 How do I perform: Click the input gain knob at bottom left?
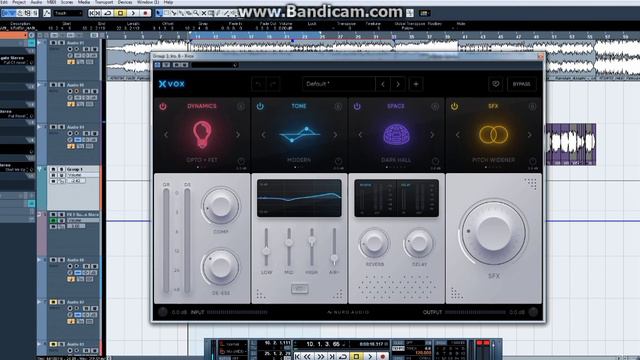(162, 312)
